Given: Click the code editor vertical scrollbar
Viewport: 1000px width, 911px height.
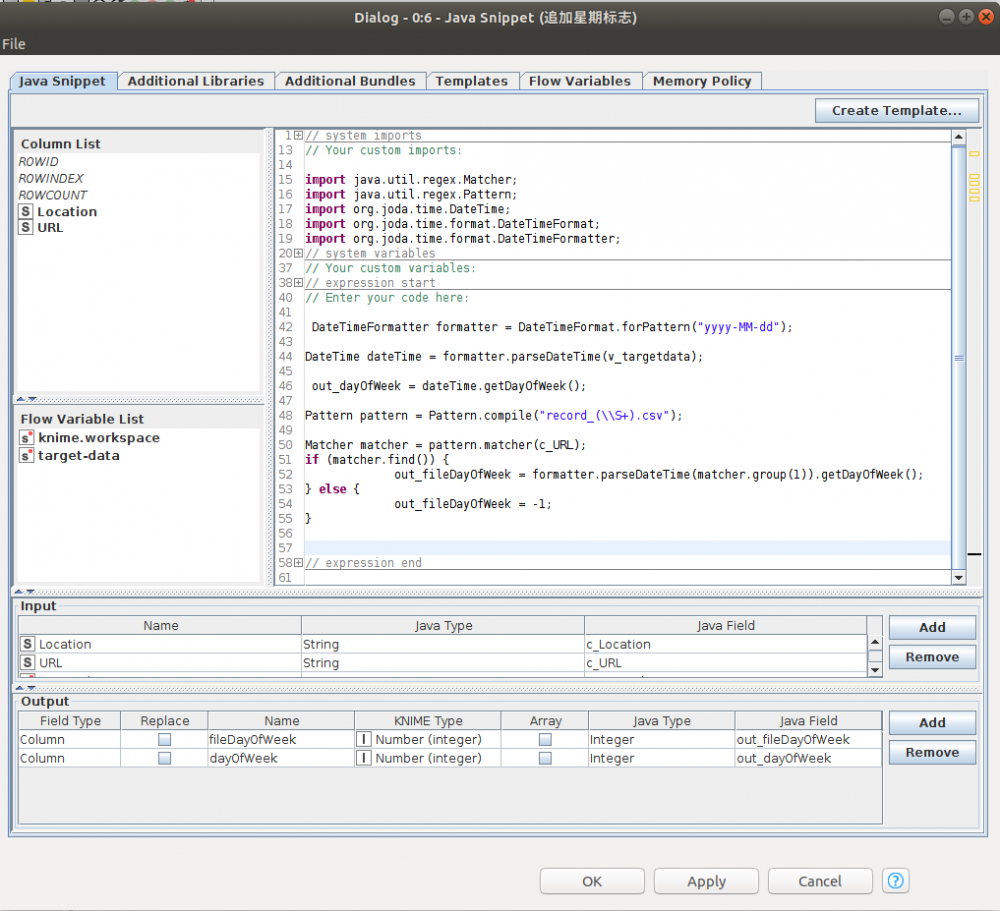Looking at the screenshot, I should (x=959, y=357).
